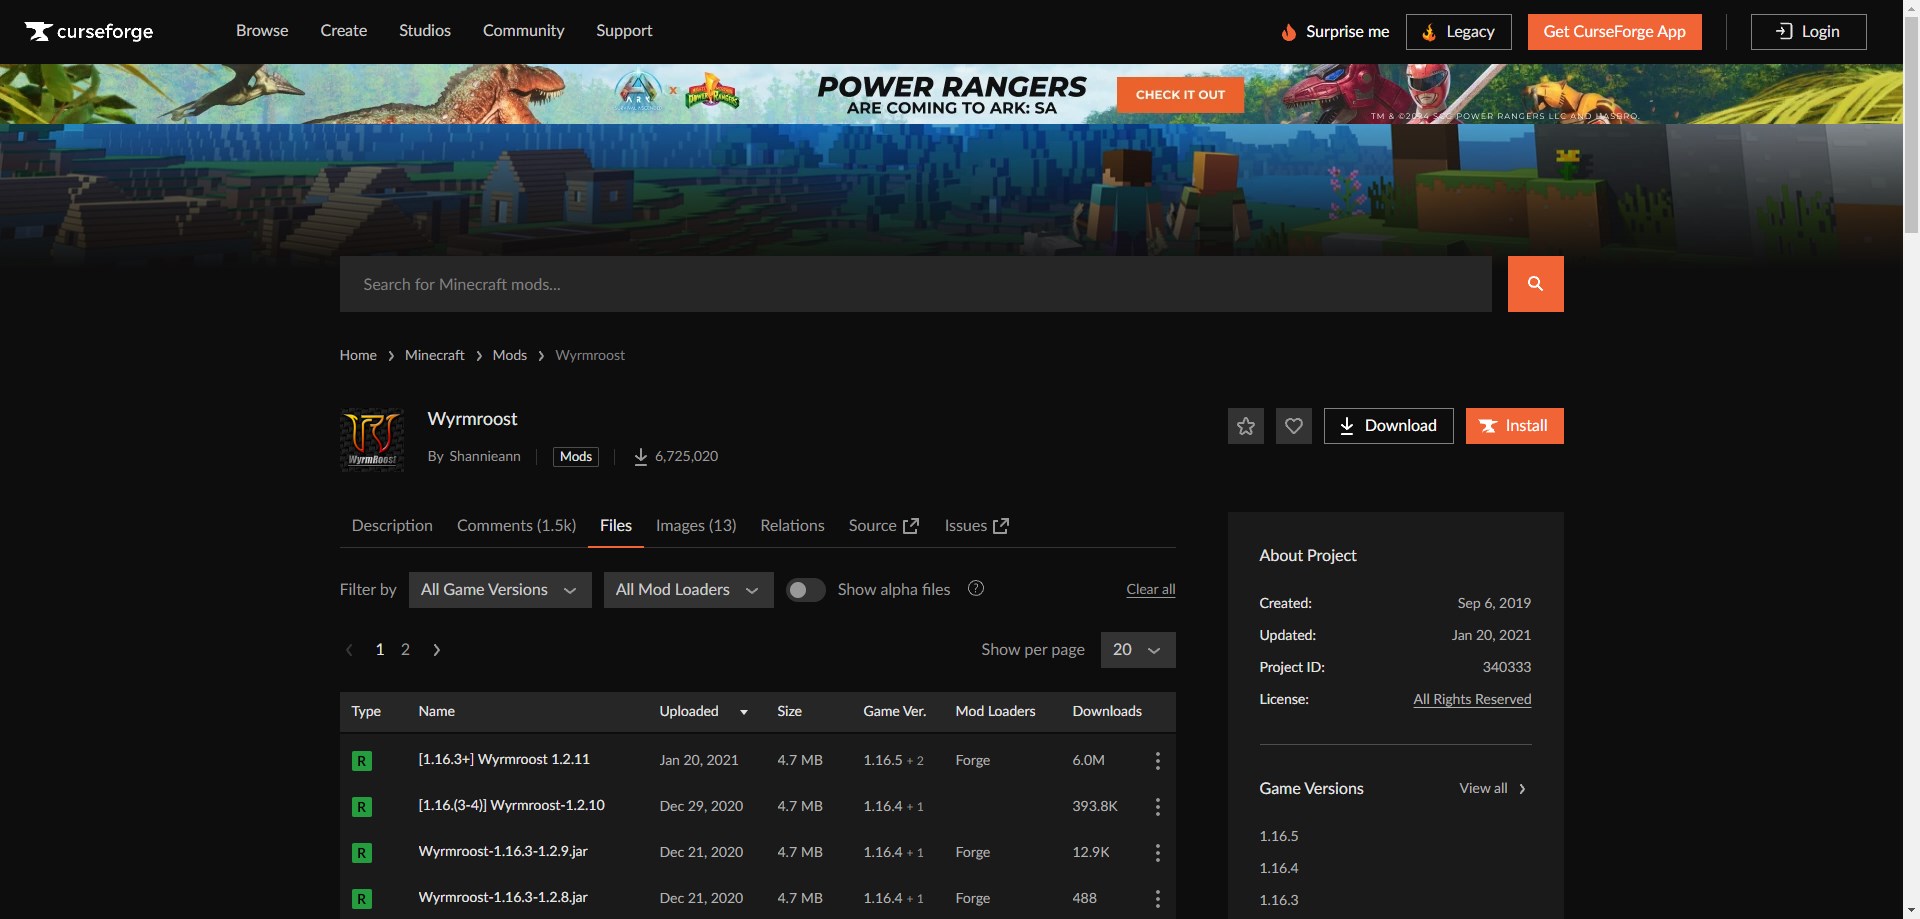Open the three-dot menu for Wyrmroost-1.16.3-1.2.9.jar

point(1157,853)
